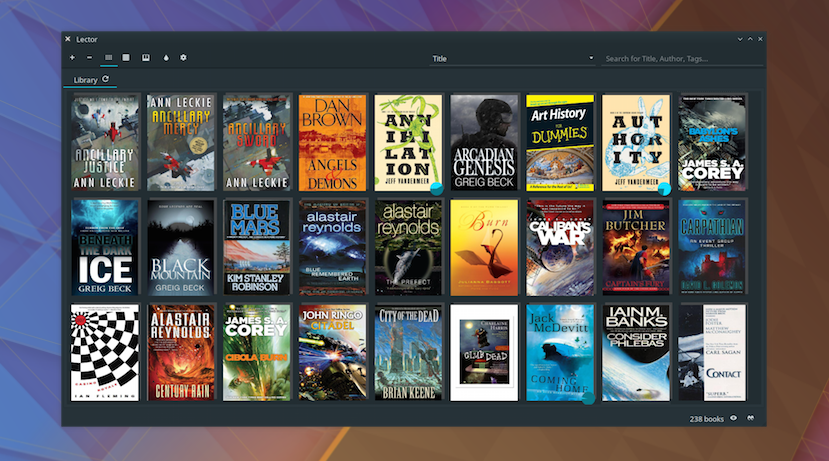Click the 238 books status text
The image size is (829, 461).
pos(706,419)
